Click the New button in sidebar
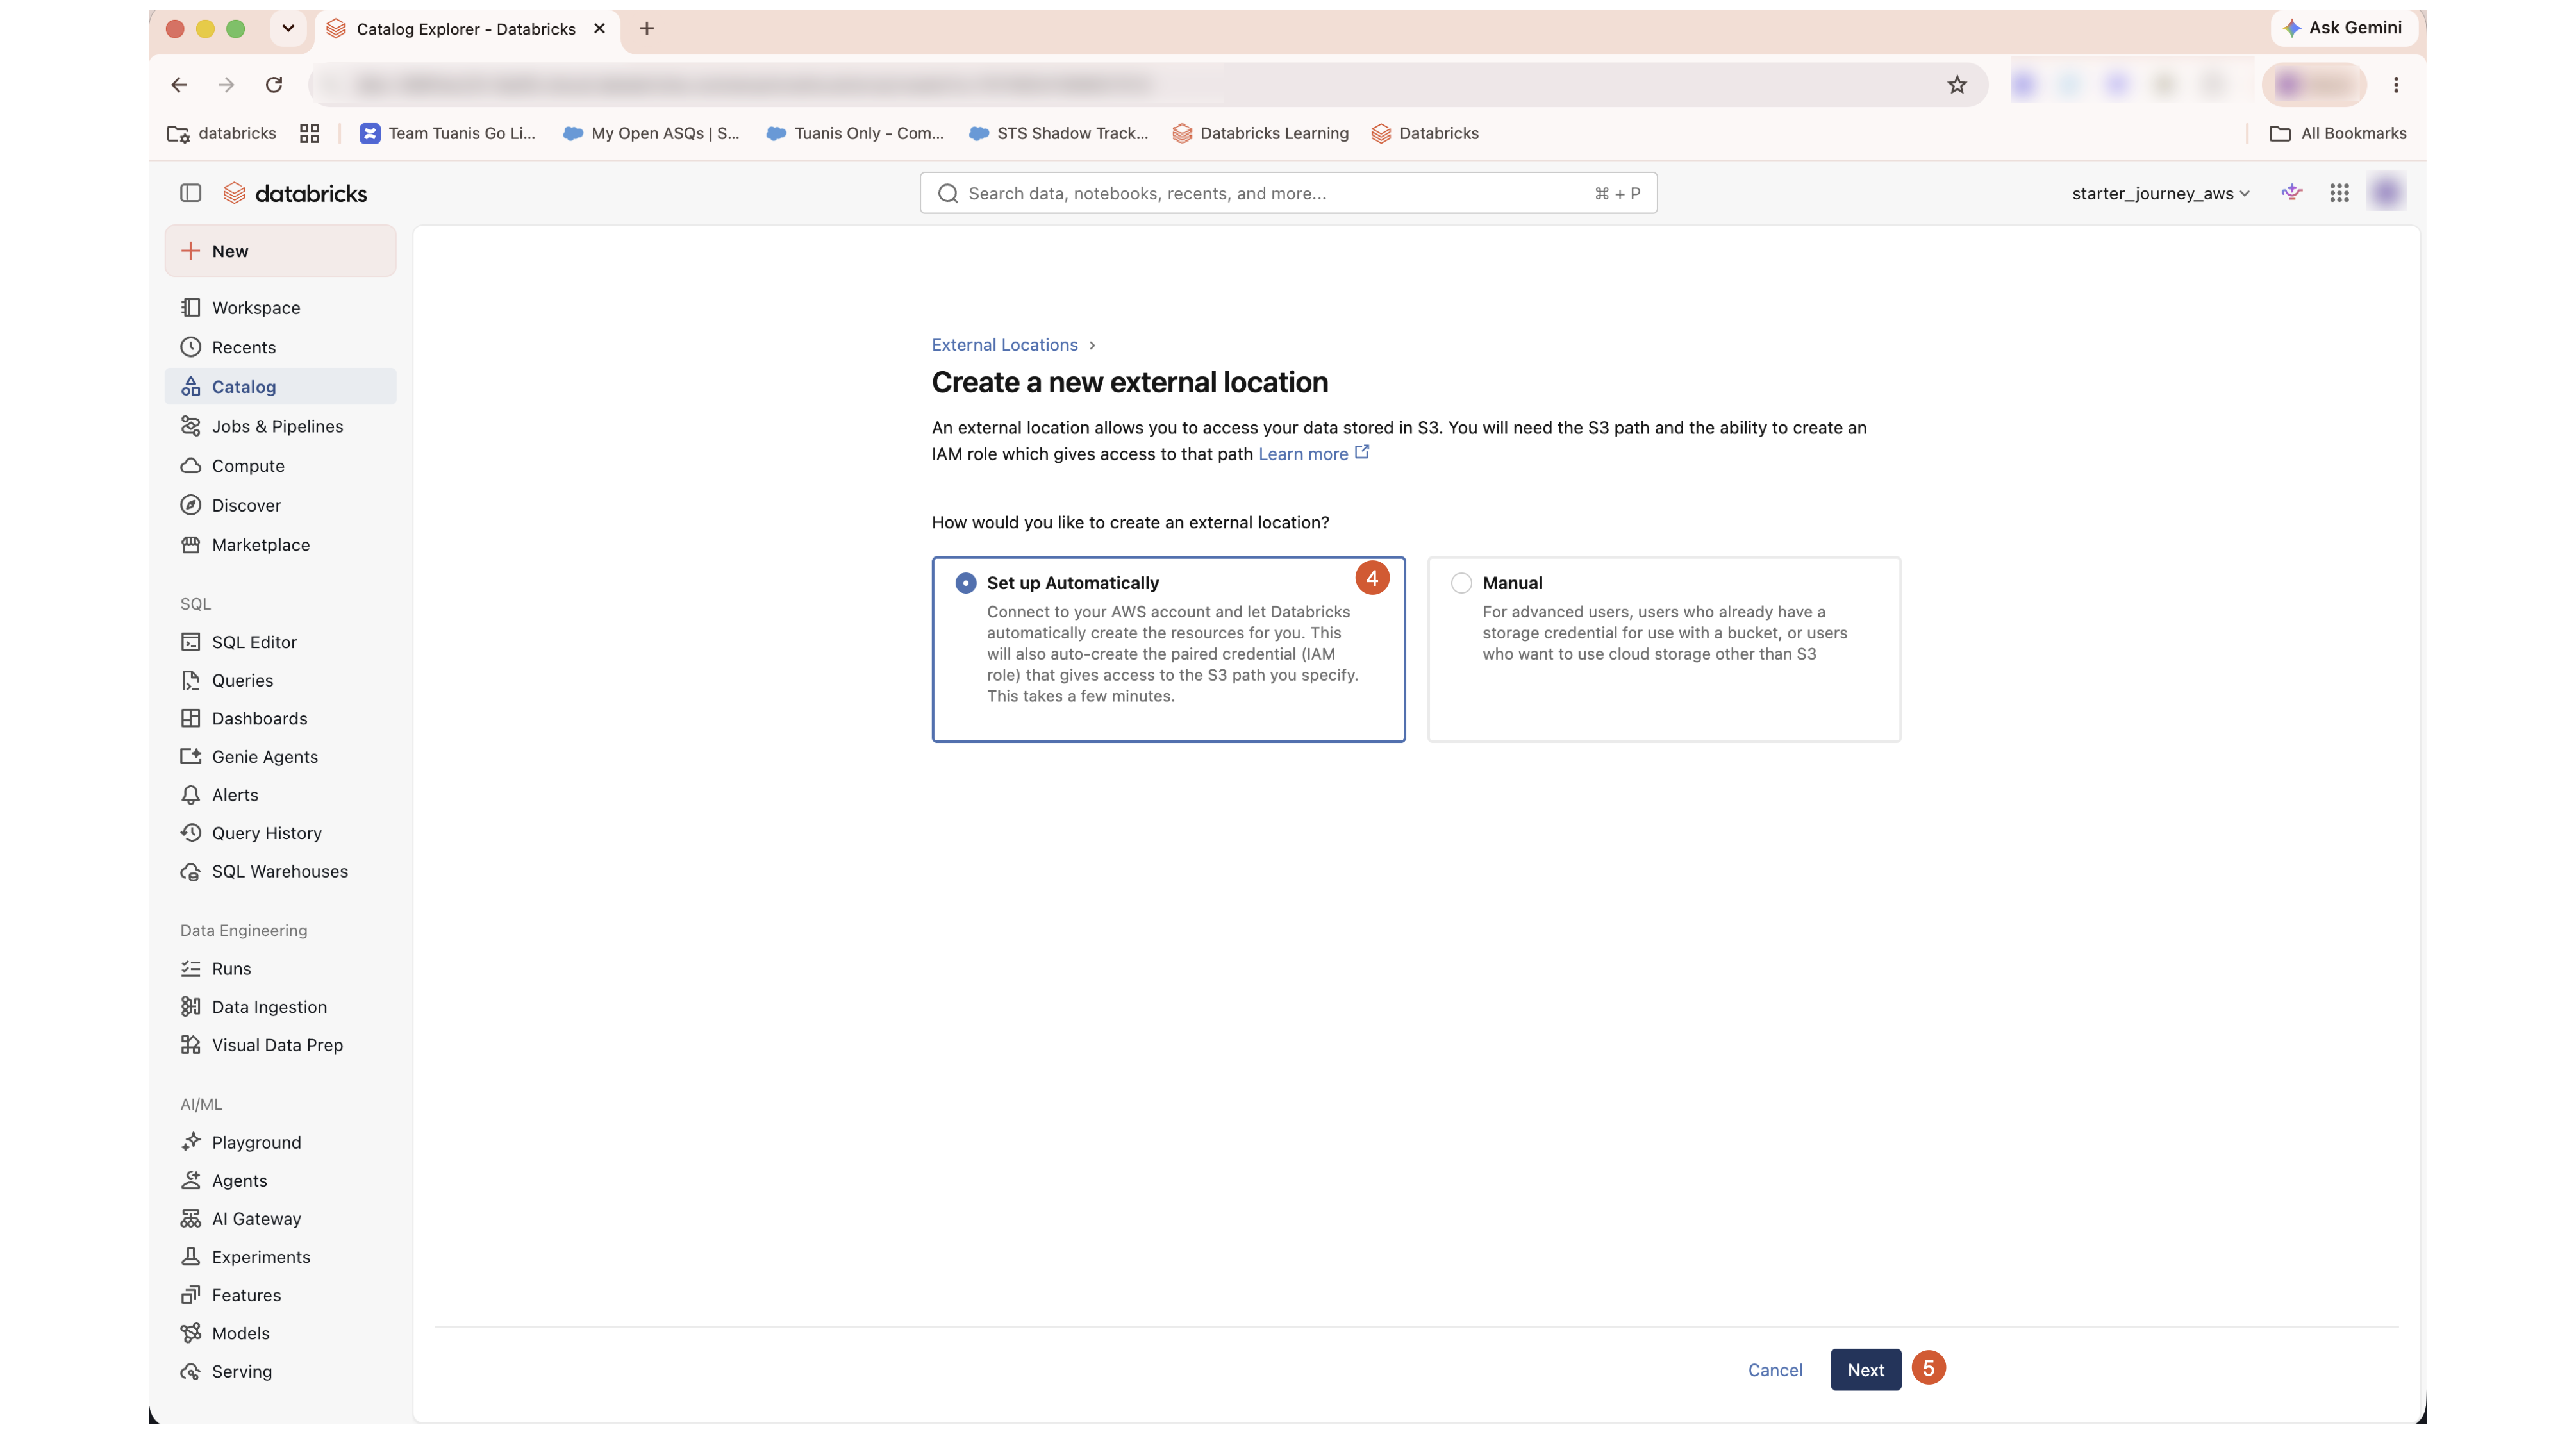 coord(280,251)
